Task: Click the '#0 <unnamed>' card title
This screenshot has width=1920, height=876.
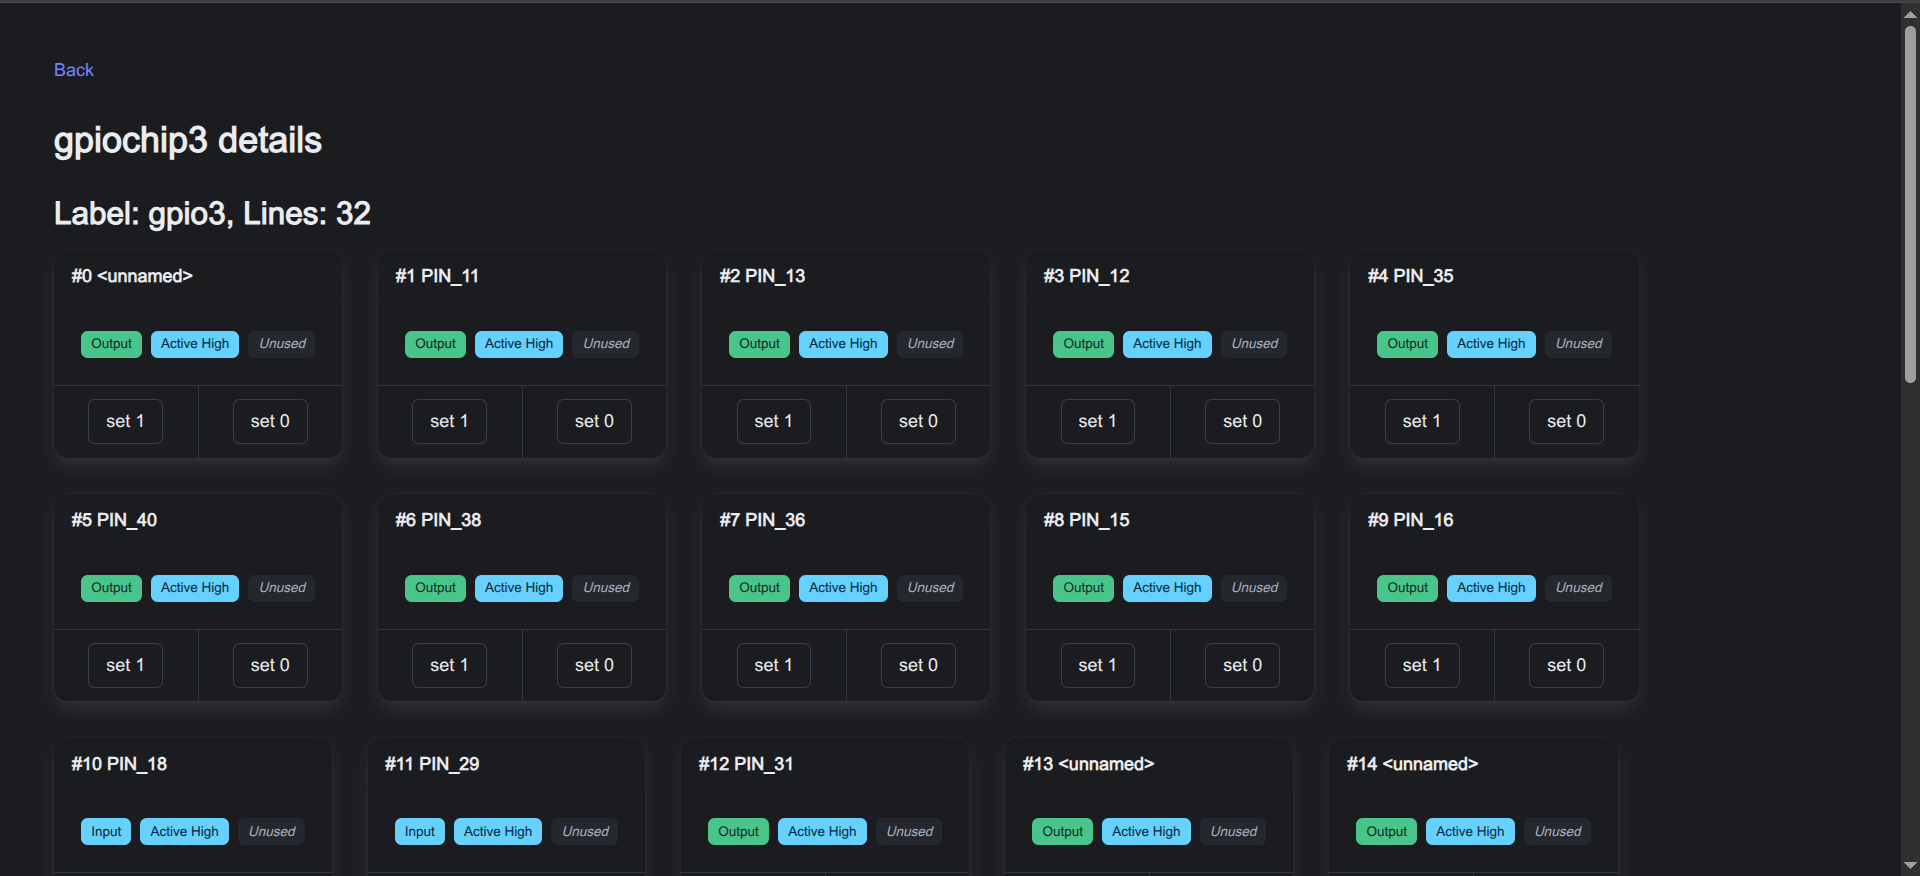Action: point(132,276)
